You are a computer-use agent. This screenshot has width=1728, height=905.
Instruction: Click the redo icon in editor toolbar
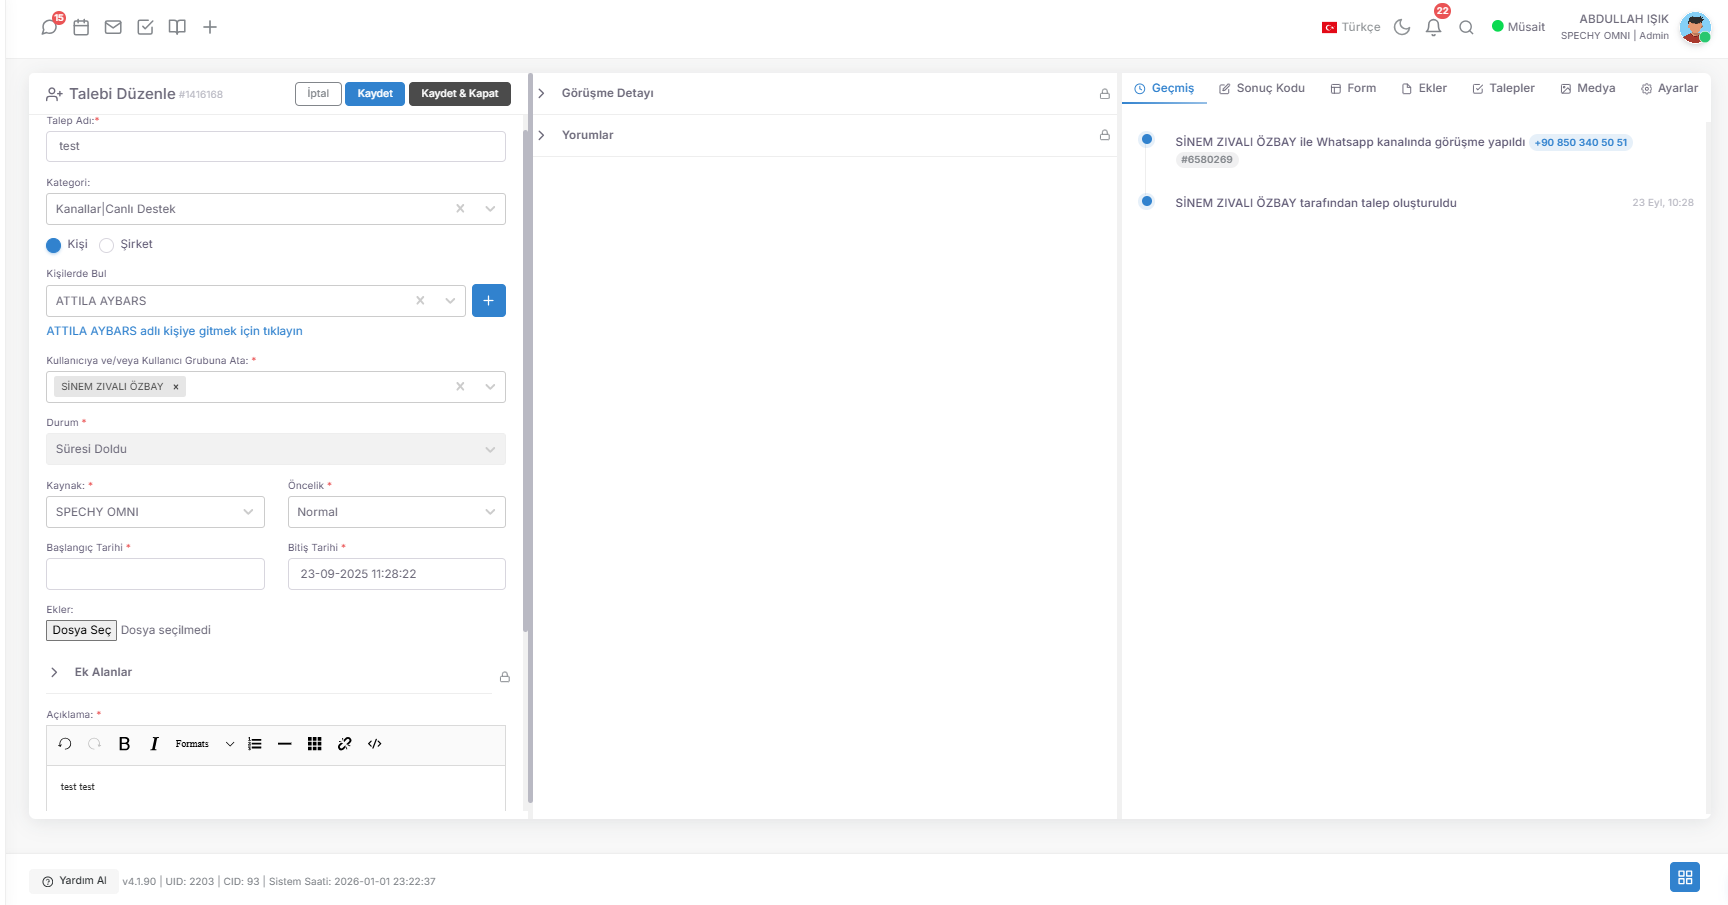(95, 744)
